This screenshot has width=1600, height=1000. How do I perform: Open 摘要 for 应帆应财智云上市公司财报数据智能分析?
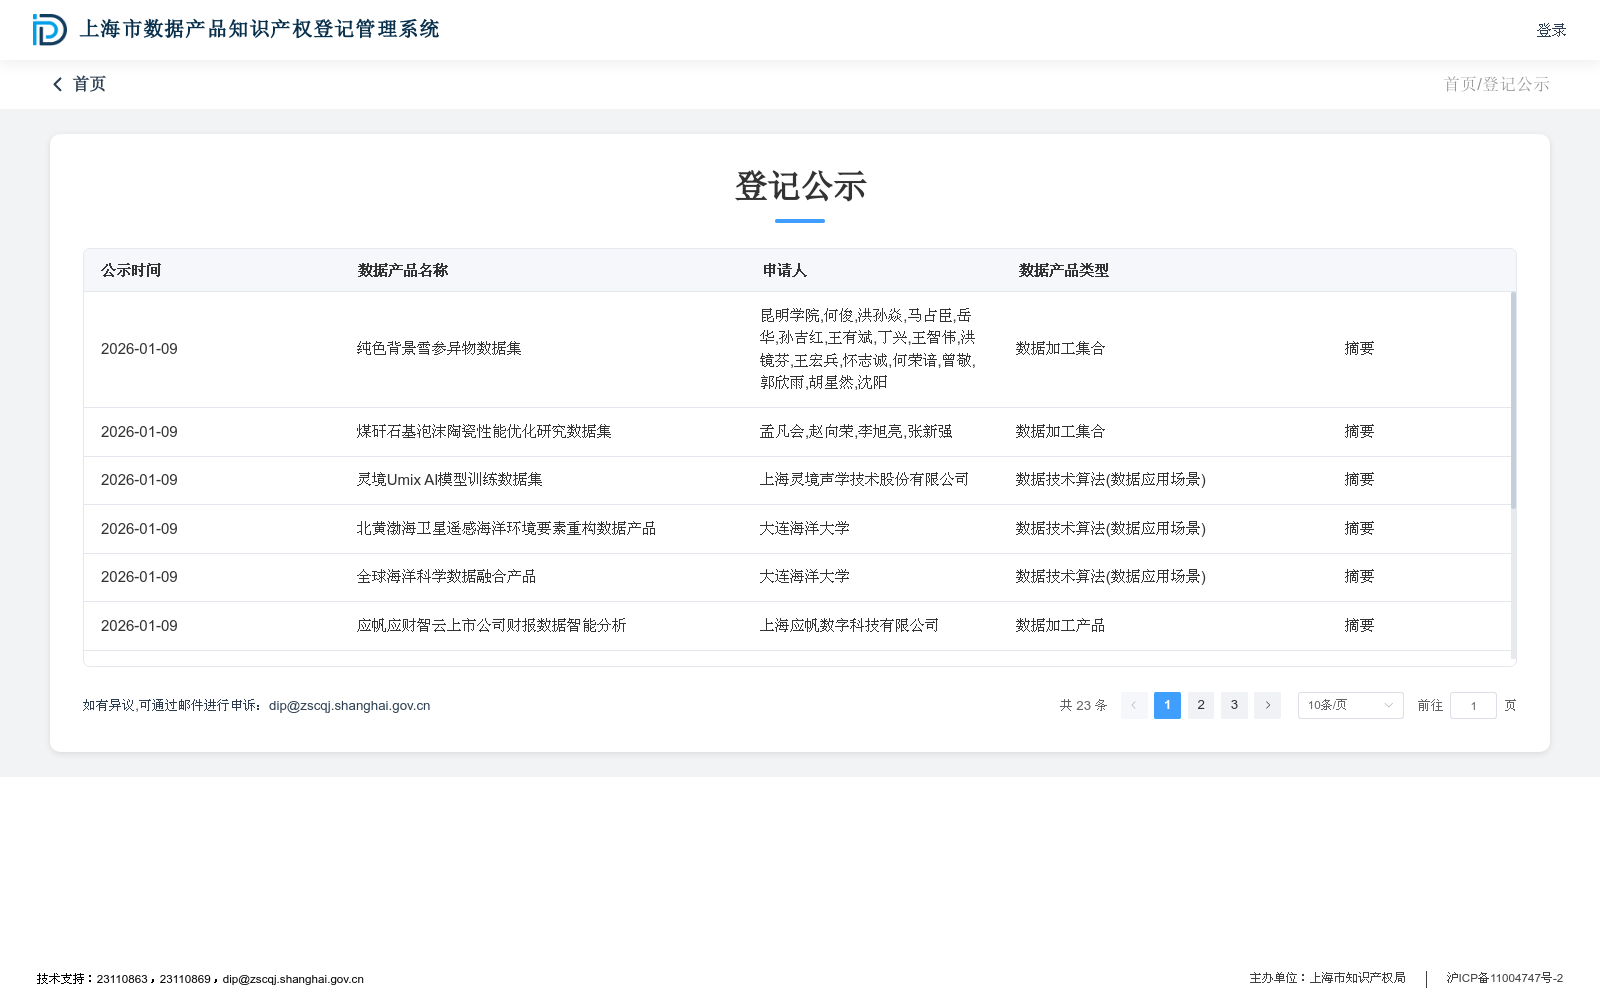click(x=1359, y=626)
